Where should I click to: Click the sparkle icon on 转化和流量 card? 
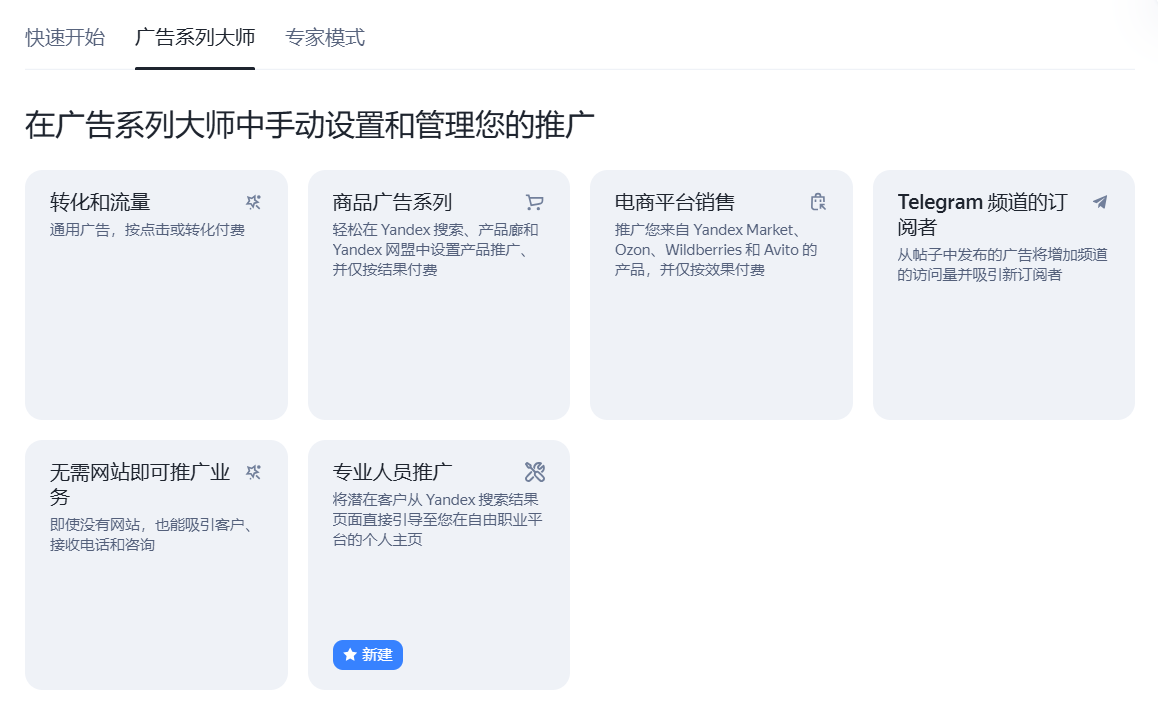coord(253,202)
